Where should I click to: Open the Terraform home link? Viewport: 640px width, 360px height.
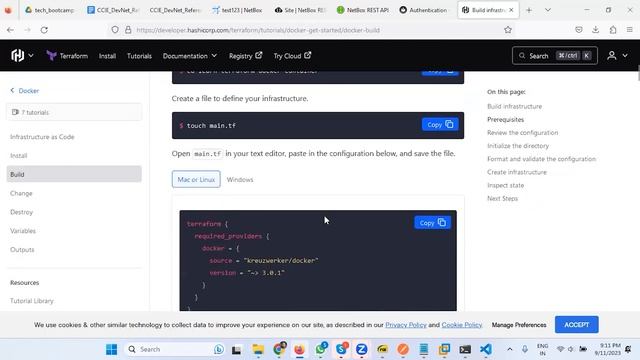tap(67, 56)
